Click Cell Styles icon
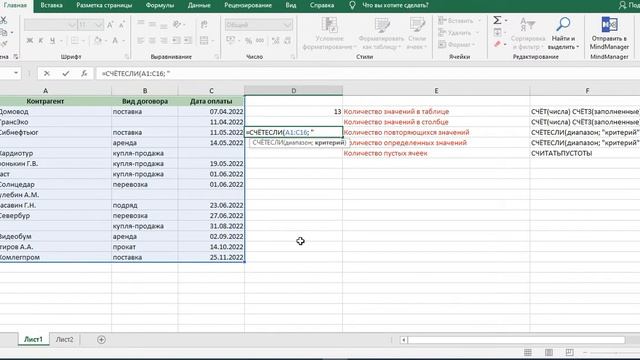The width and height of the screenshot is (640, 360). click(417, 24)
